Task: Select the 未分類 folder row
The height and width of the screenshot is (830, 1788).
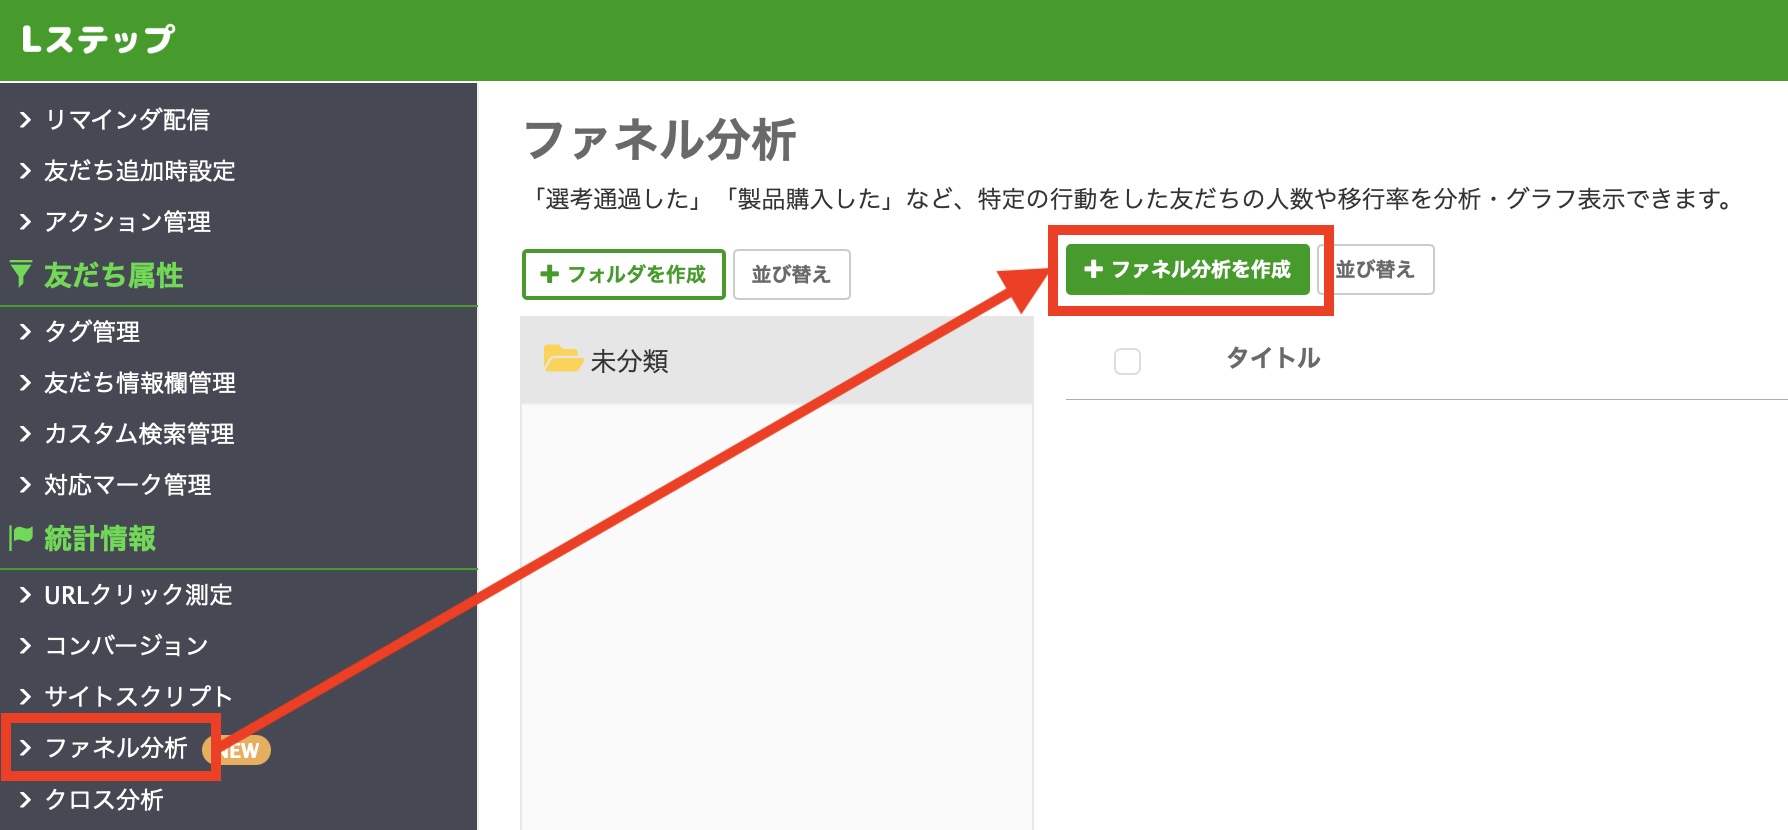Action: pos(776,360)
